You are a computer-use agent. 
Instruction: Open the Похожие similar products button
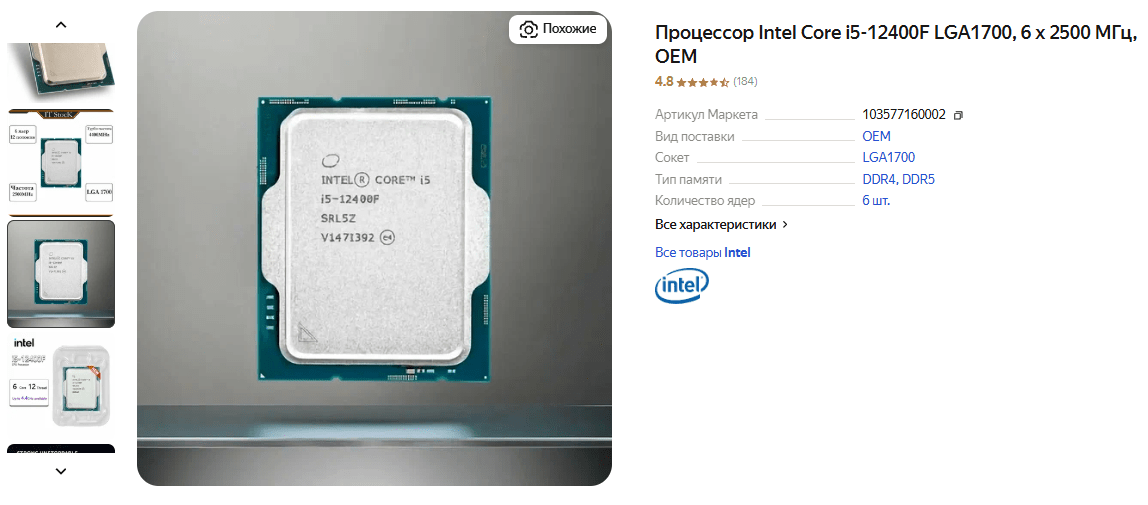(558, 29)
